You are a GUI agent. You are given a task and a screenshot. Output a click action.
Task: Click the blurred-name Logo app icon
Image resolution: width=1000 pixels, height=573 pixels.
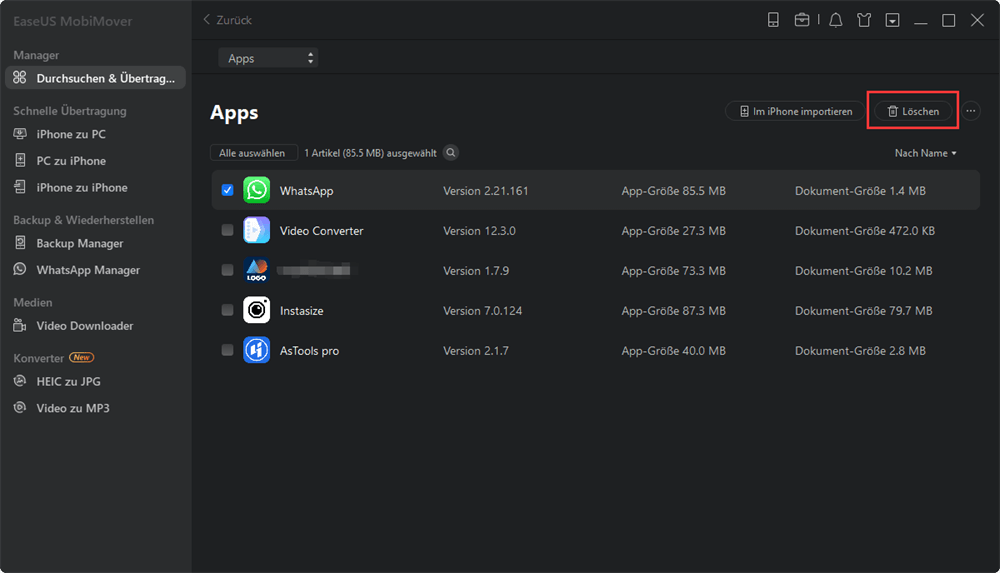[x=256, y=270]
